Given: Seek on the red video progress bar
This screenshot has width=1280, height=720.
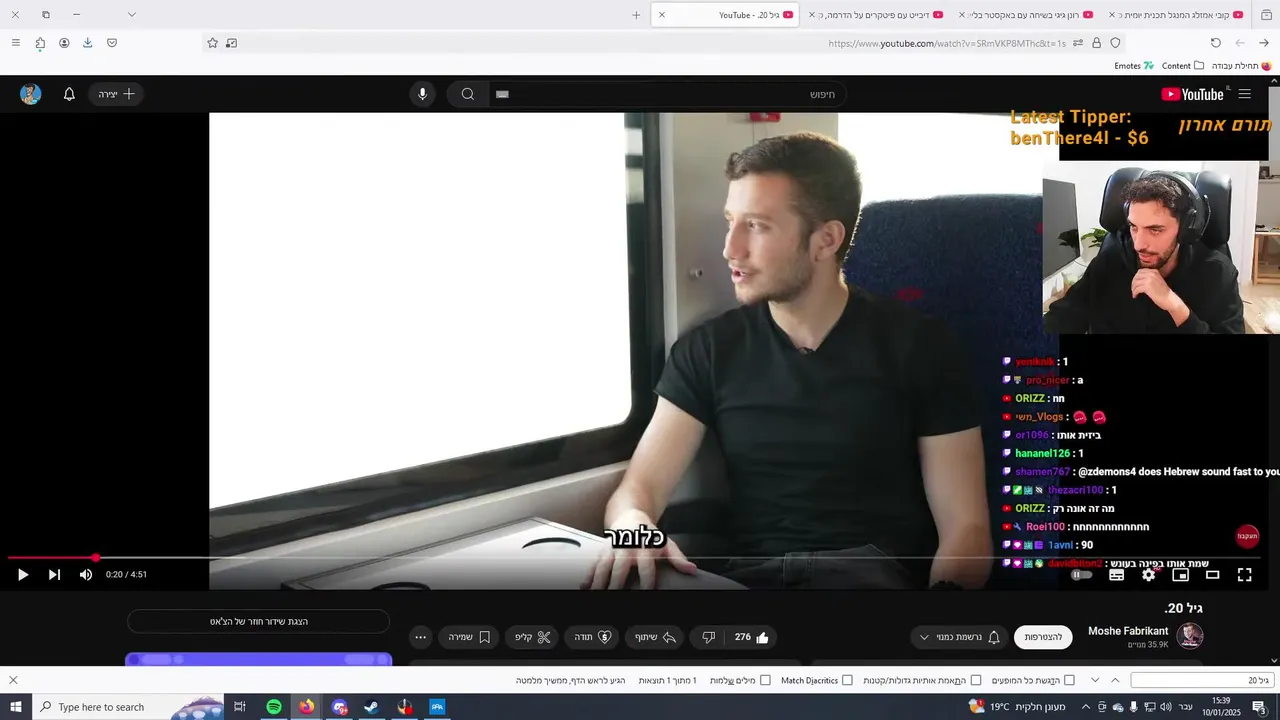Looking at the screenshot, I should pos(634,558).
